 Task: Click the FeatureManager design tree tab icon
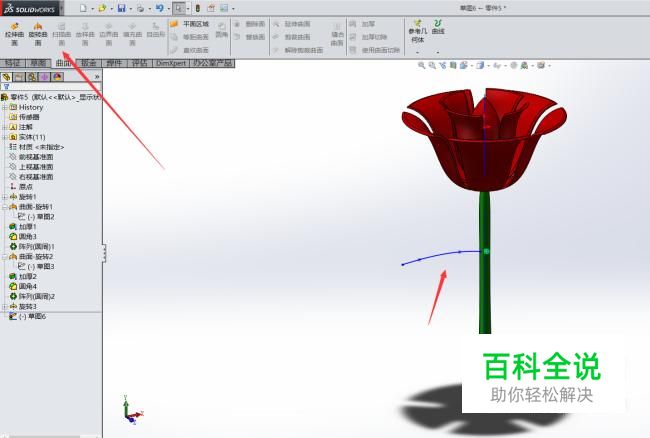pos(6,77)
